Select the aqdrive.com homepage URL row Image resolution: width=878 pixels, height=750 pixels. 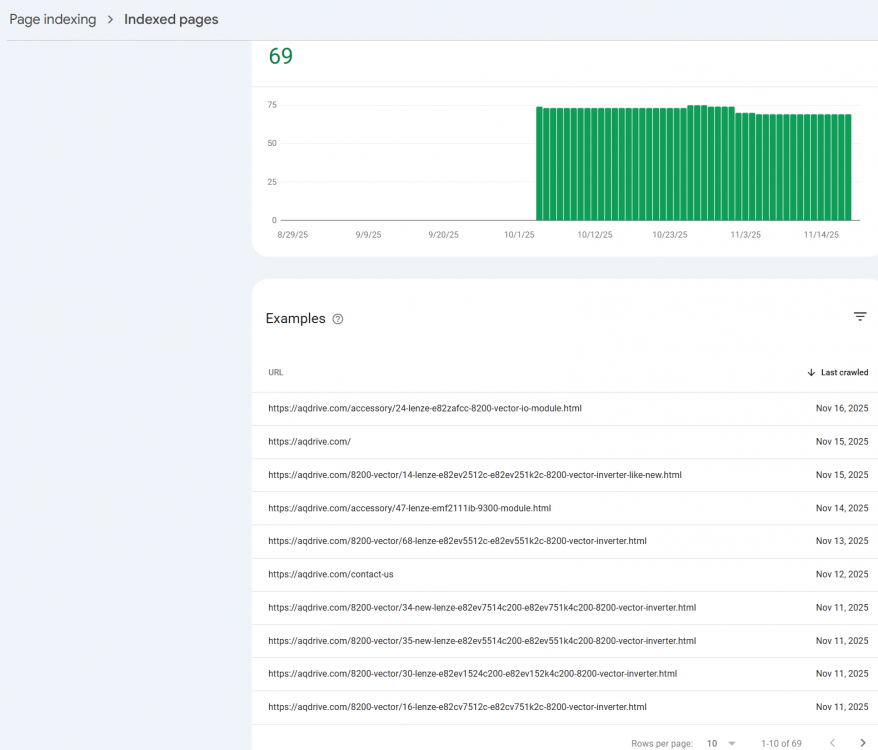310,442
